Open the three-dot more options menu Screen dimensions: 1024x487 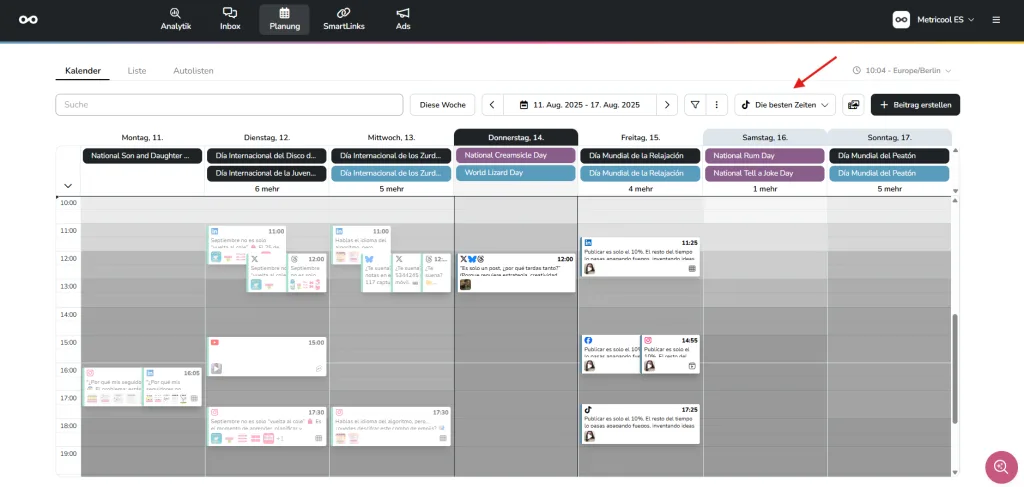point(716,105)
